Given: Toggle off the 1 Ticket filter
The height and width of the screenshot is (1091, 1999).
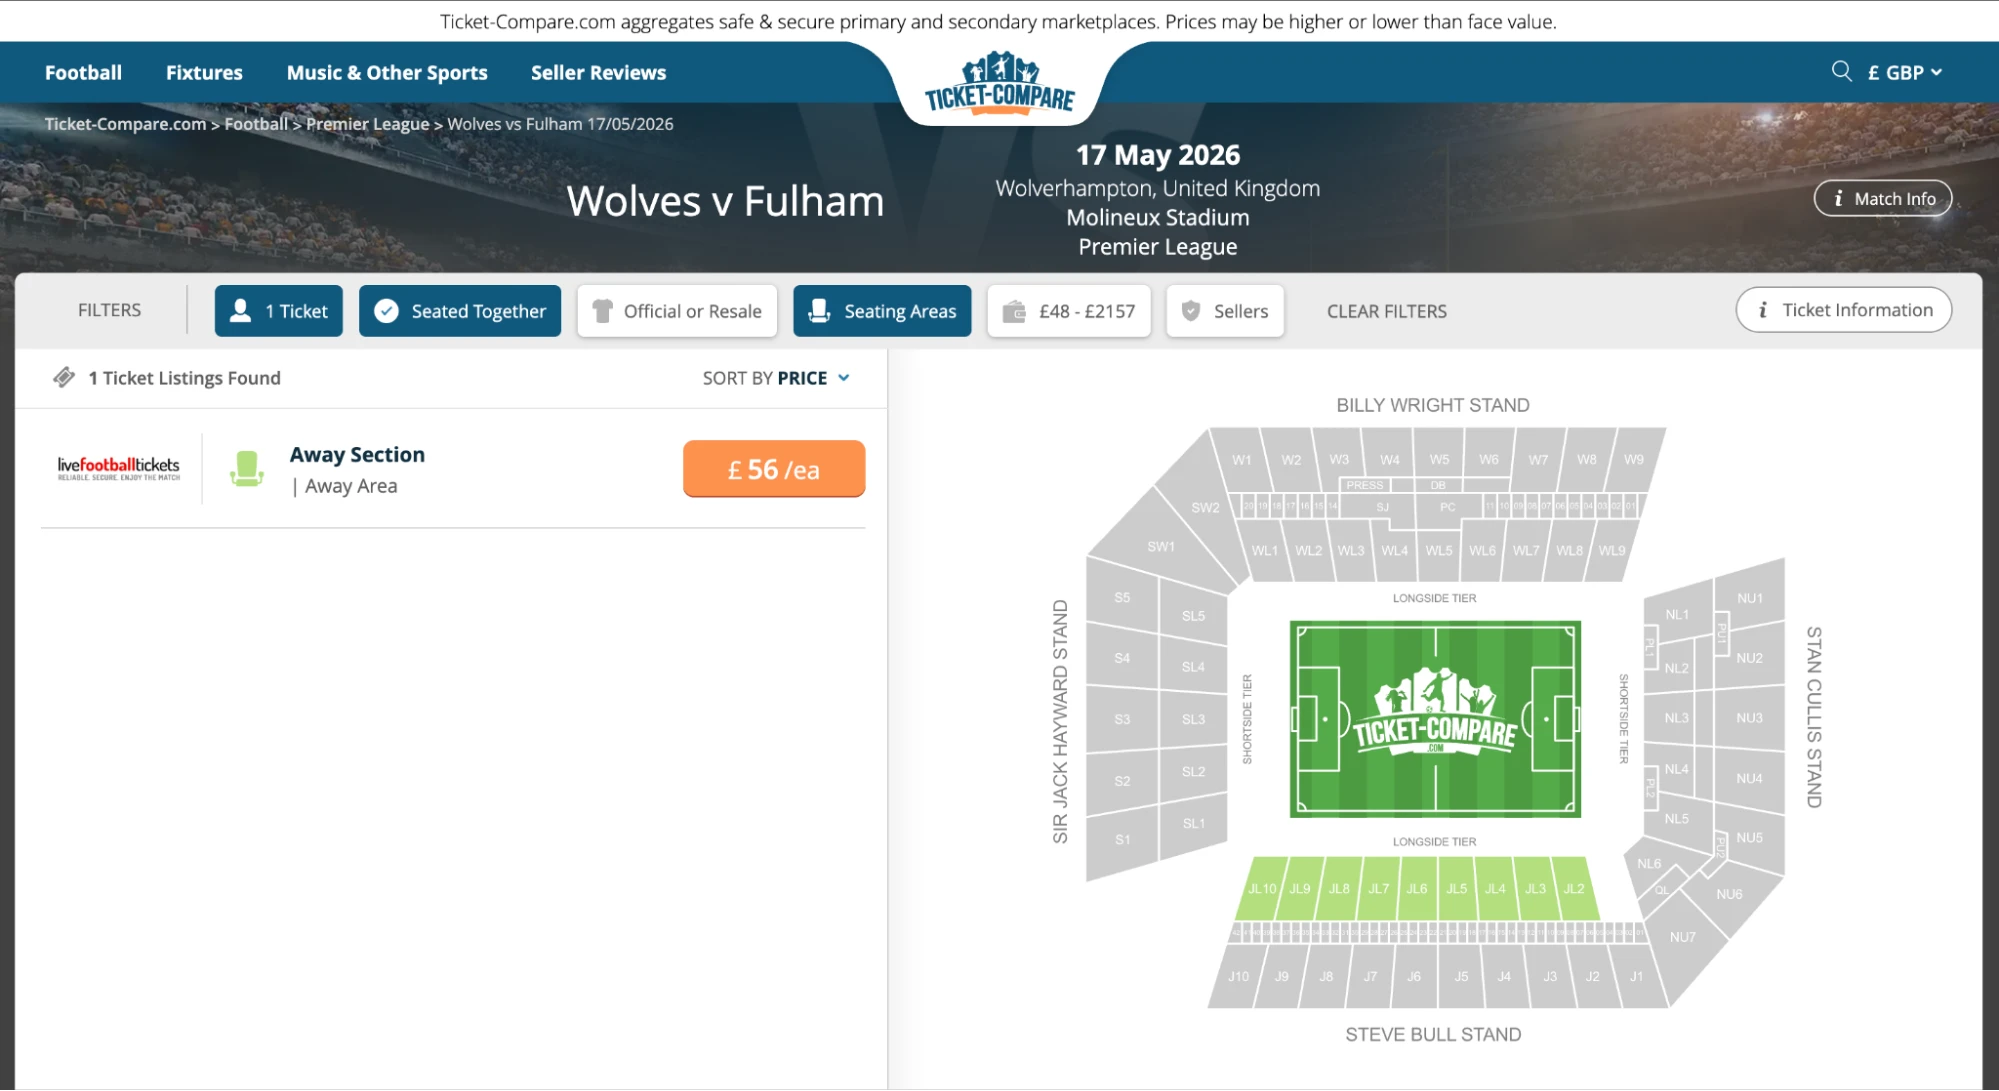Looking at the screenshot, I should click(x=278, y=311).
